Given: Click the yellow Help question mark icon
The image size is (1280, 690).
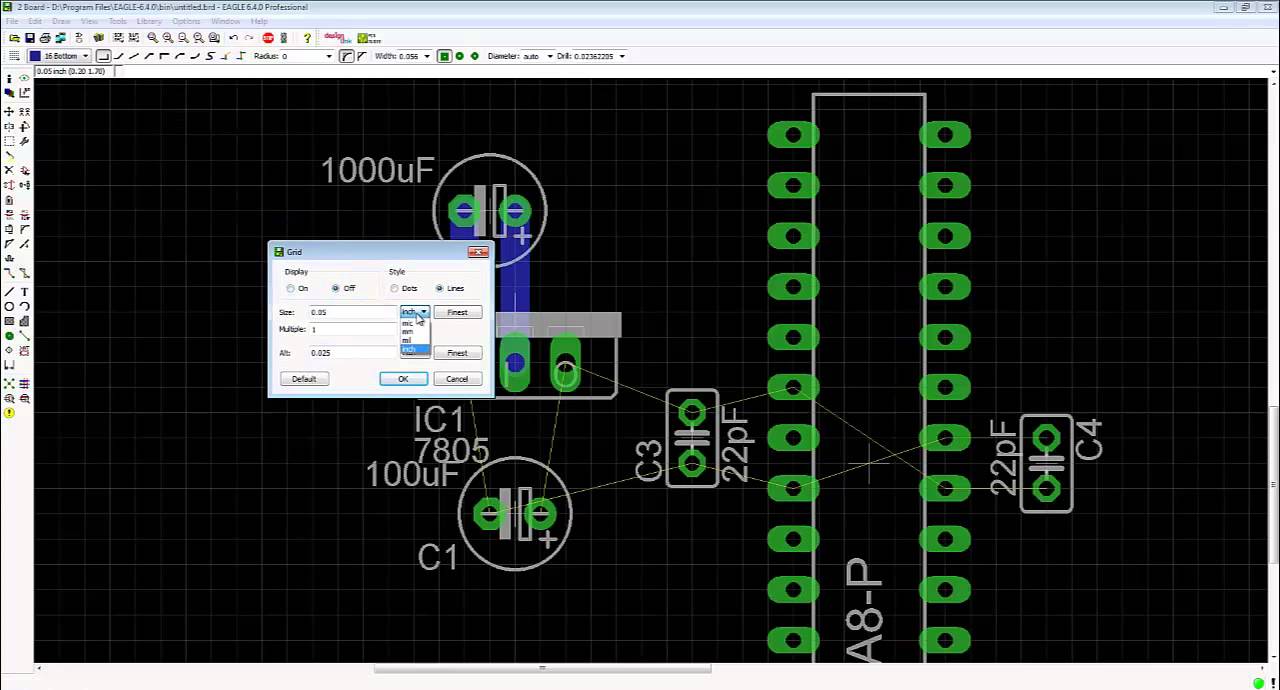Looking at the screenshot, I should pos(307,38).
